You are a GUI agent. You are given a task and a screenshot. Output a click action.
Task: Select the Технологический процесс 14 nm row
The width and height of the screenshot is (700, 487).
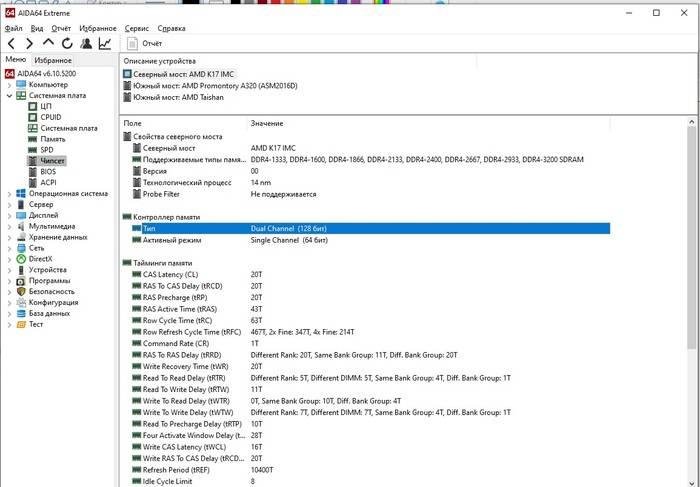(x=371, y=183)
